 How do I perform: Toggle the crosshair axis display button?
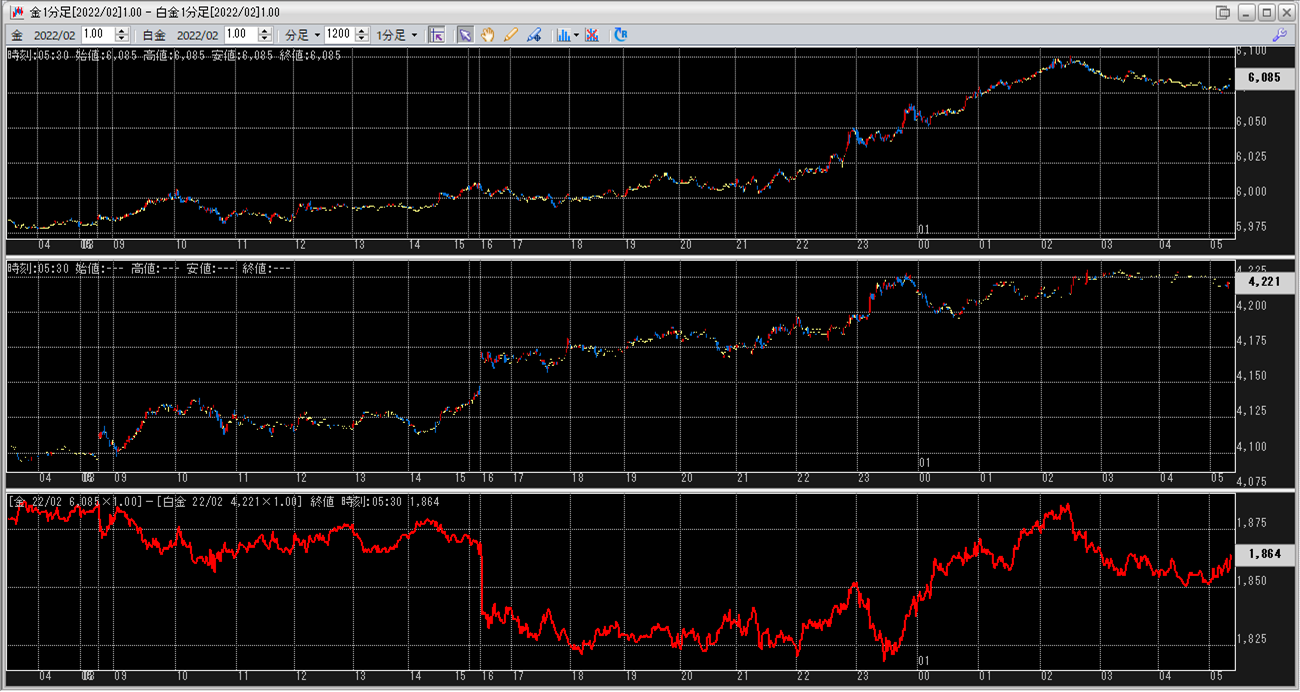pos(436,35)
